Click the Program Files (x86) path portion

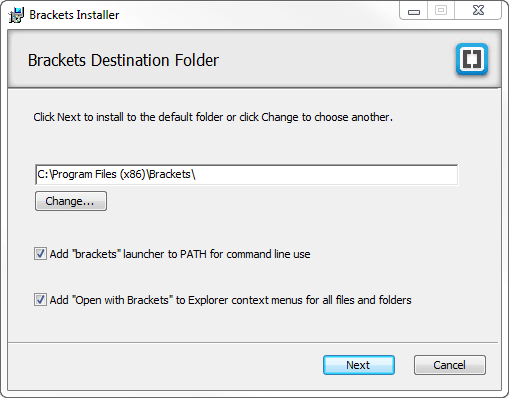[x=98, y=174]
